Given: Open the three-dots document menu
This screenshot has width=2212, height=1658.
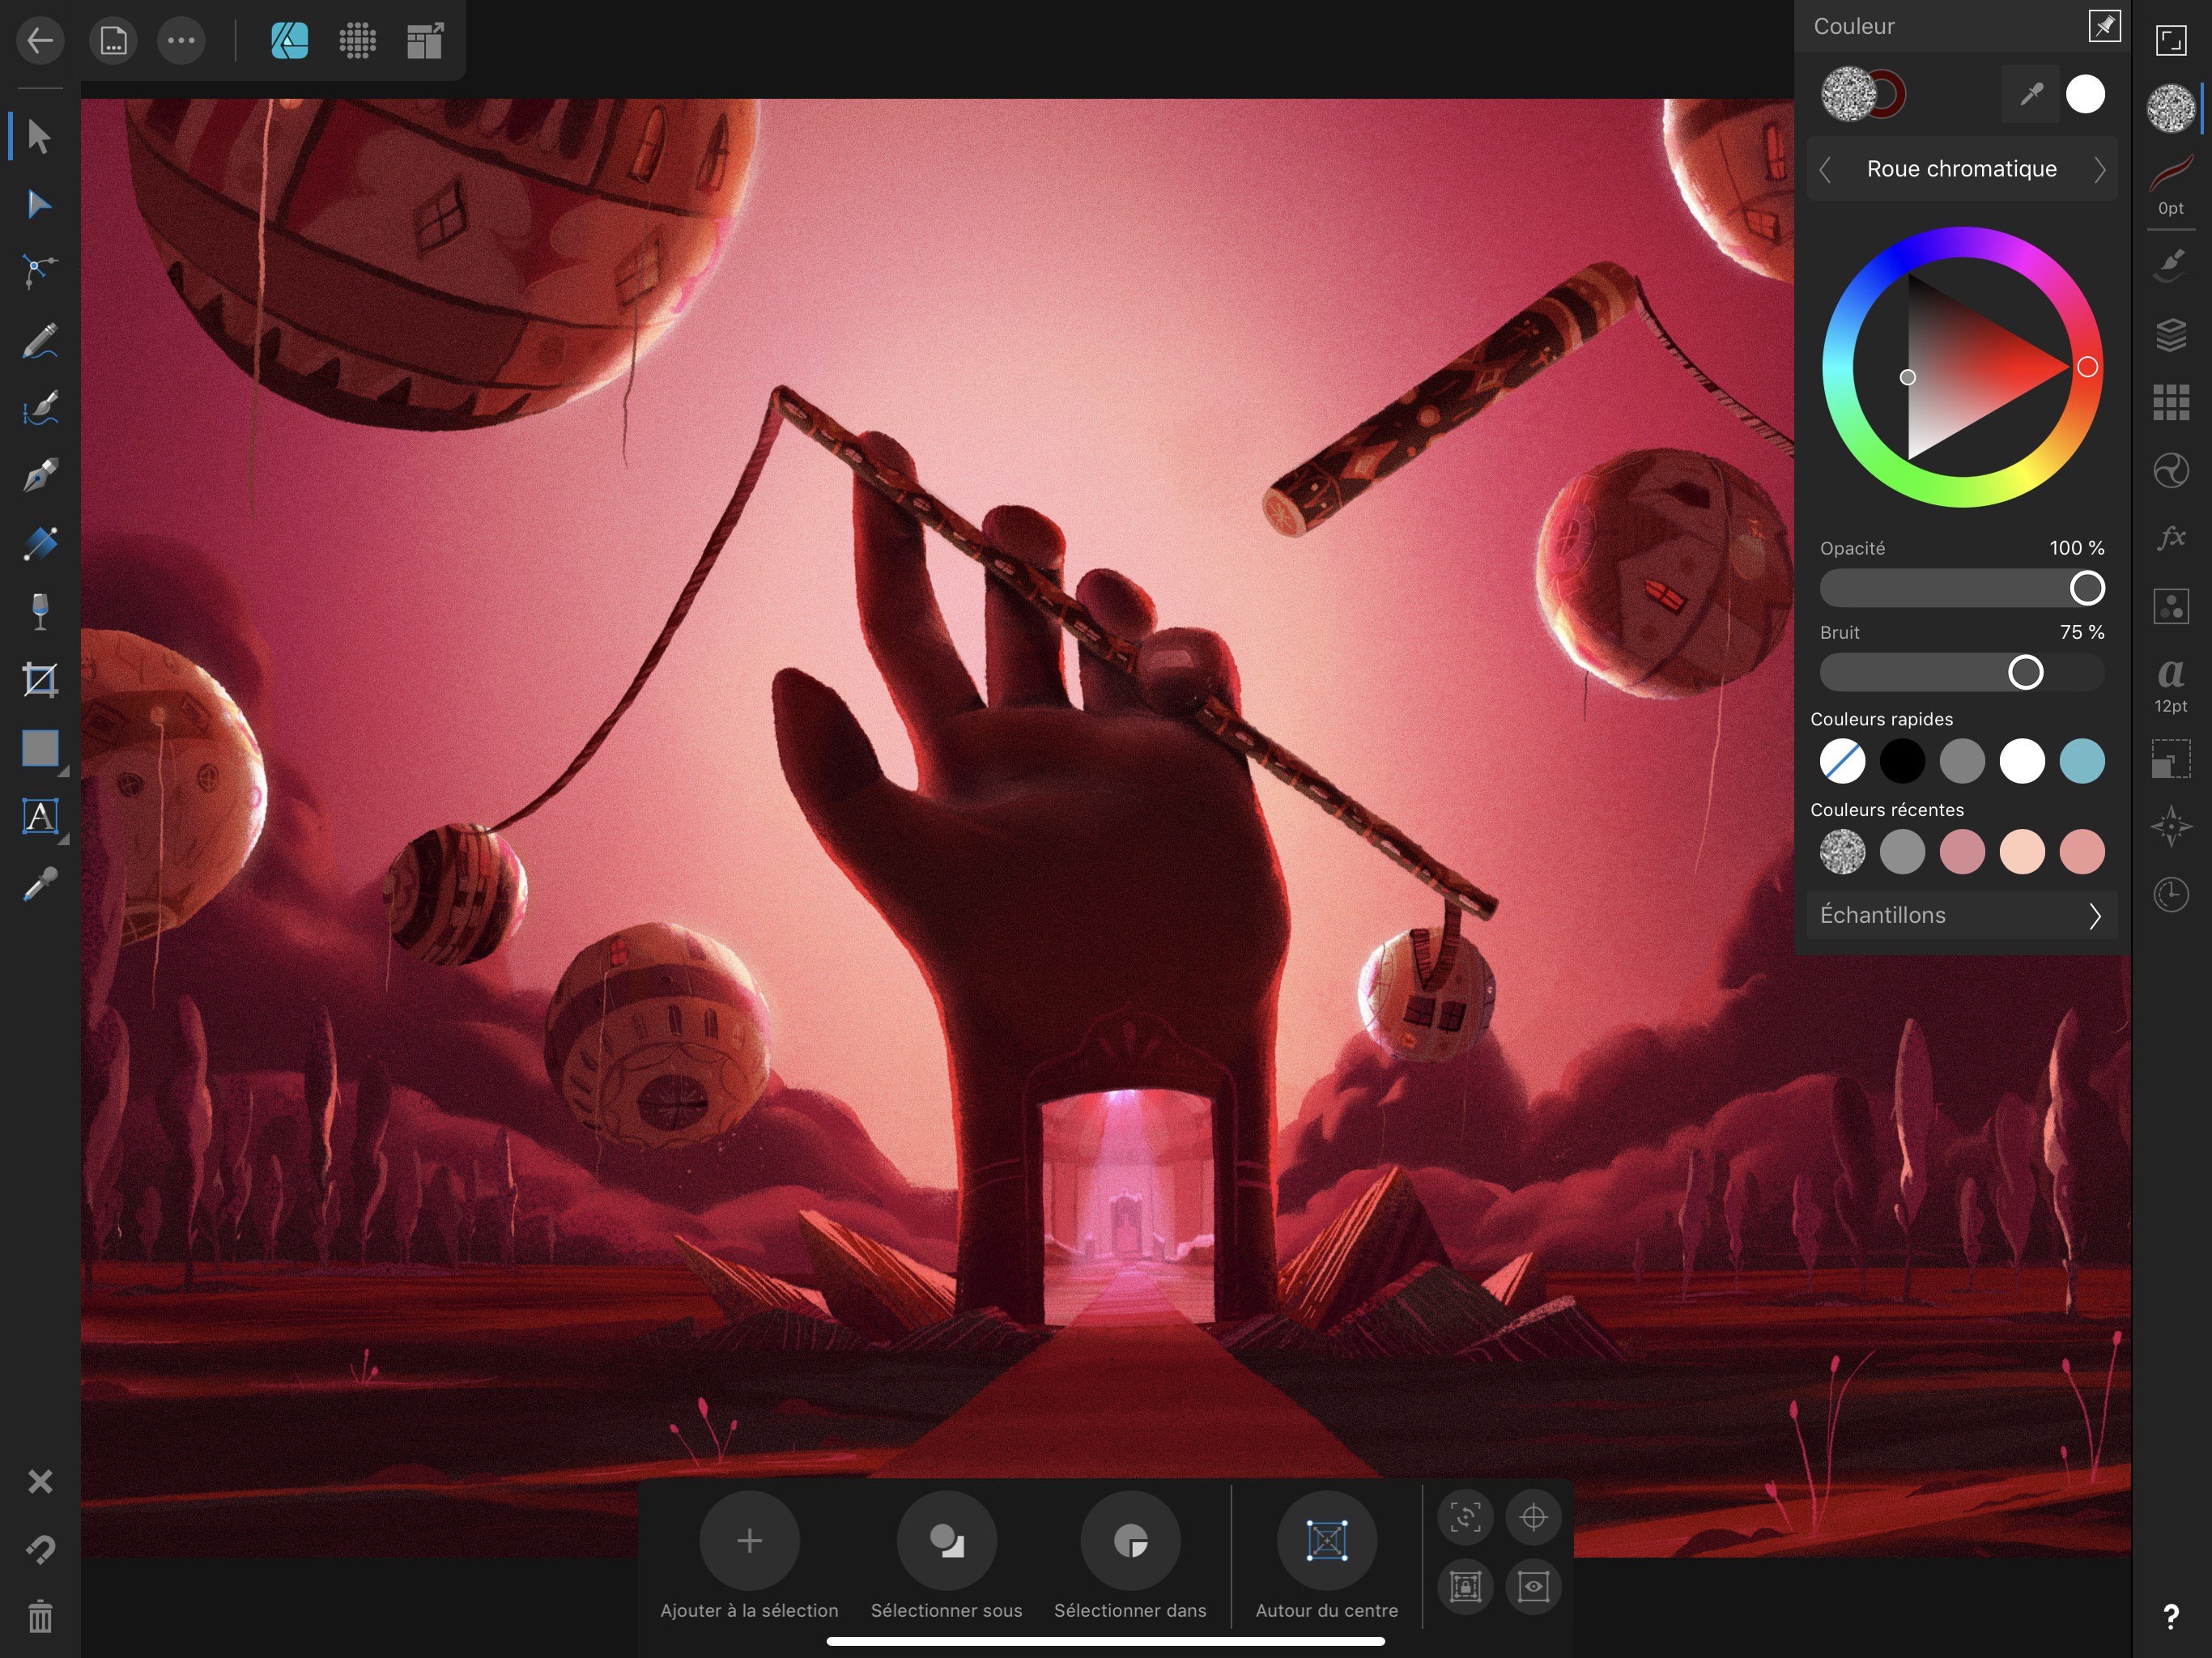Looking at the screenshot, I should pos(181,41).
